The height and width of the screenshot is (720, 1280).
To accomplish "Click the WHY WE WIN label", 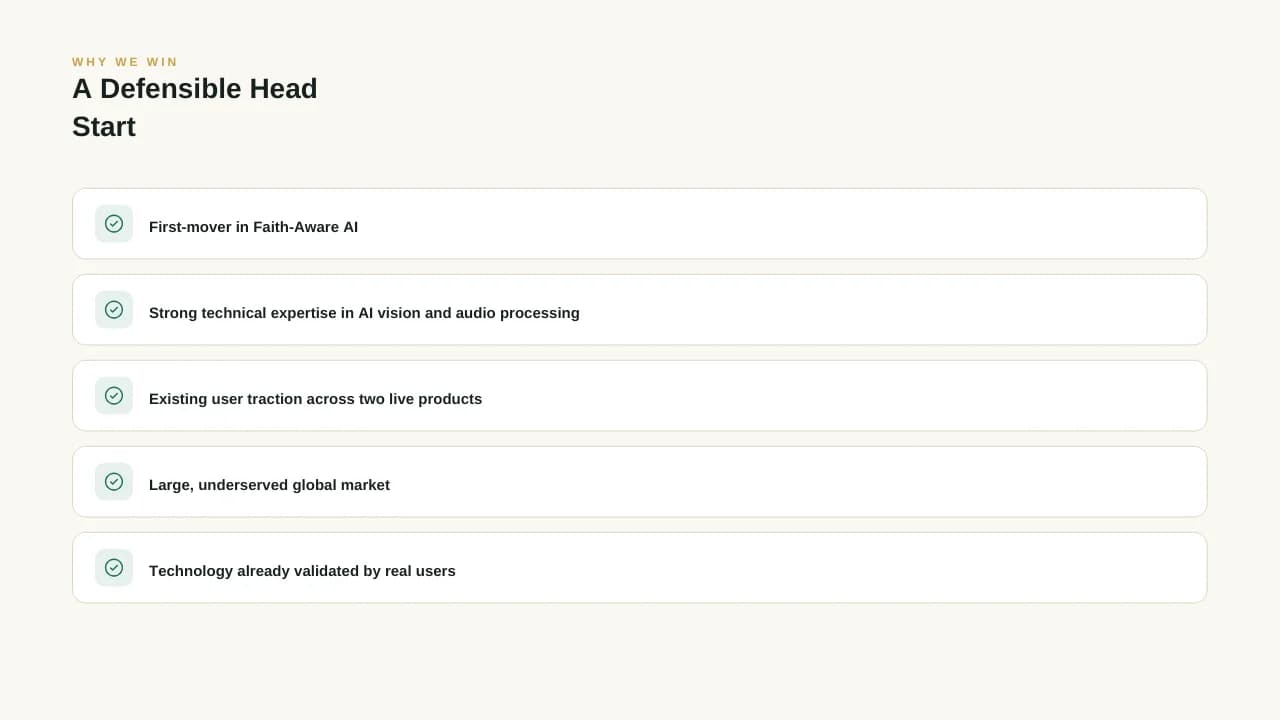I will point(125,62).
